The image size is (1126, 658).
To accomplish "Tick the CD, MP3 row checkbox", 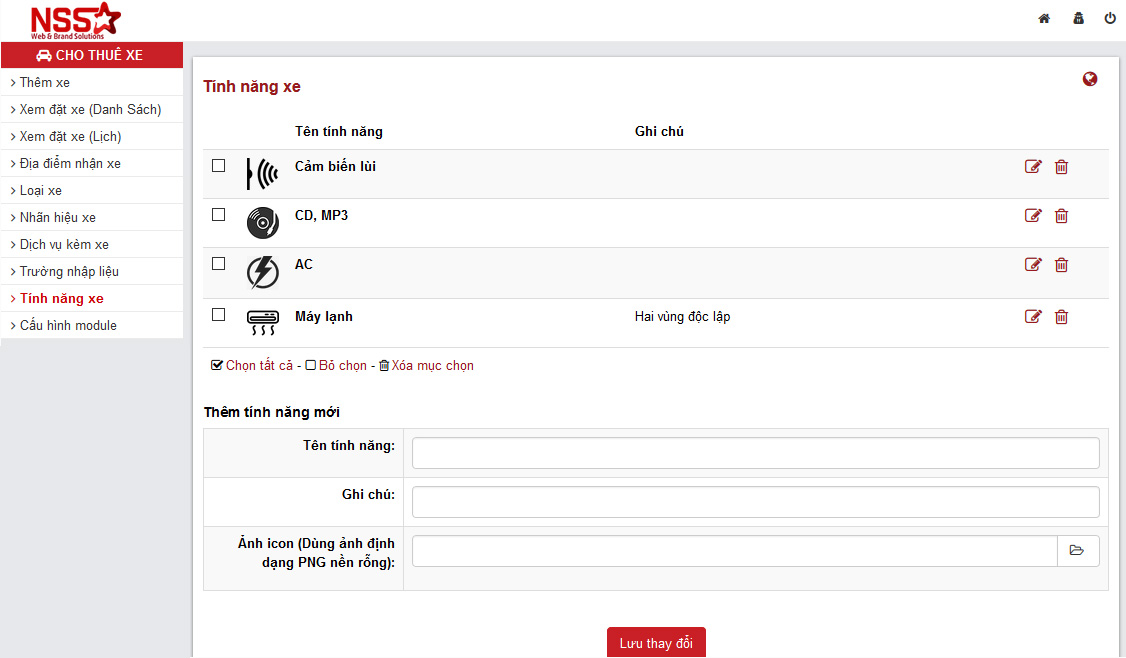I will pos(219,215).
